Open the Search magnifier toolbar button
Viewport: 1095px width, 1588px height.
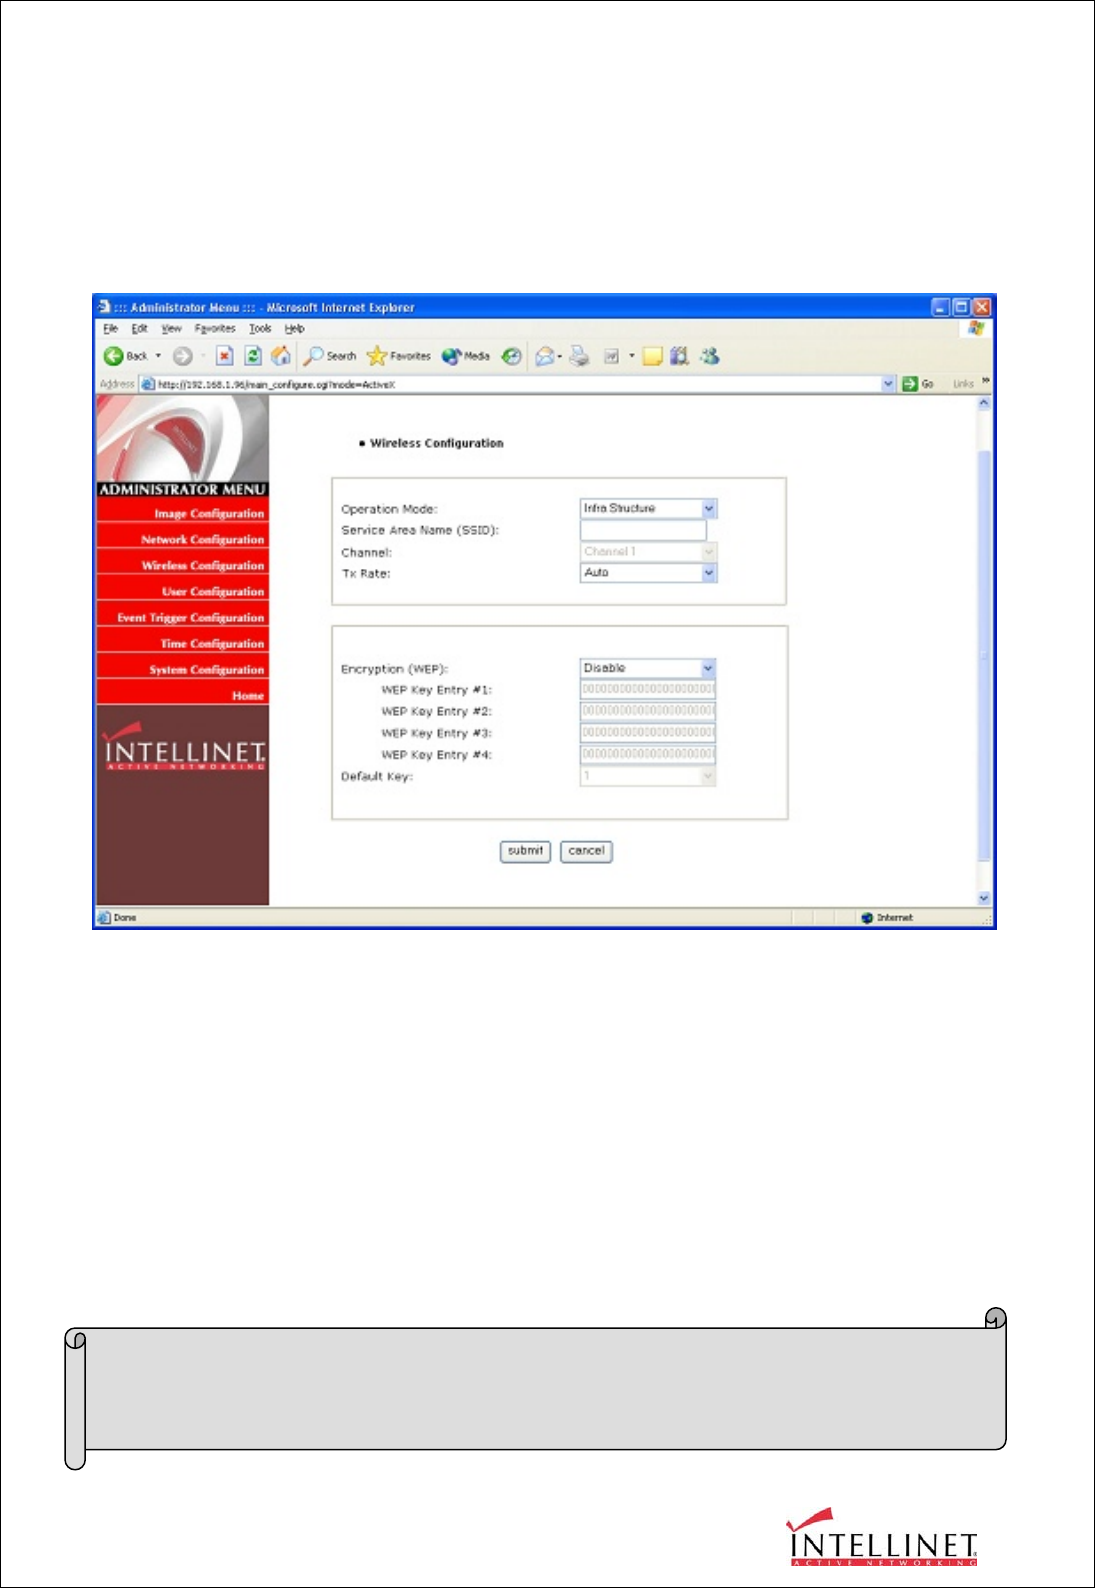click(x=331, y=356)
